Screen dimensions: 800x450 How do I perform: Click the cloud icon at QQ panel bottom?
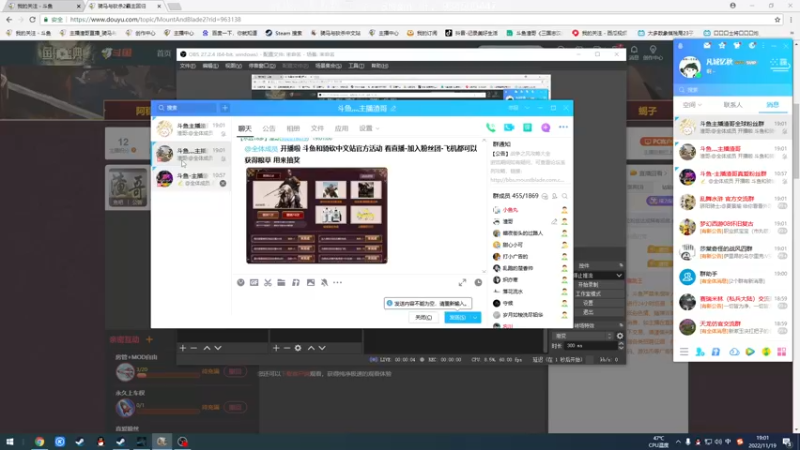[x=734, y=352]
